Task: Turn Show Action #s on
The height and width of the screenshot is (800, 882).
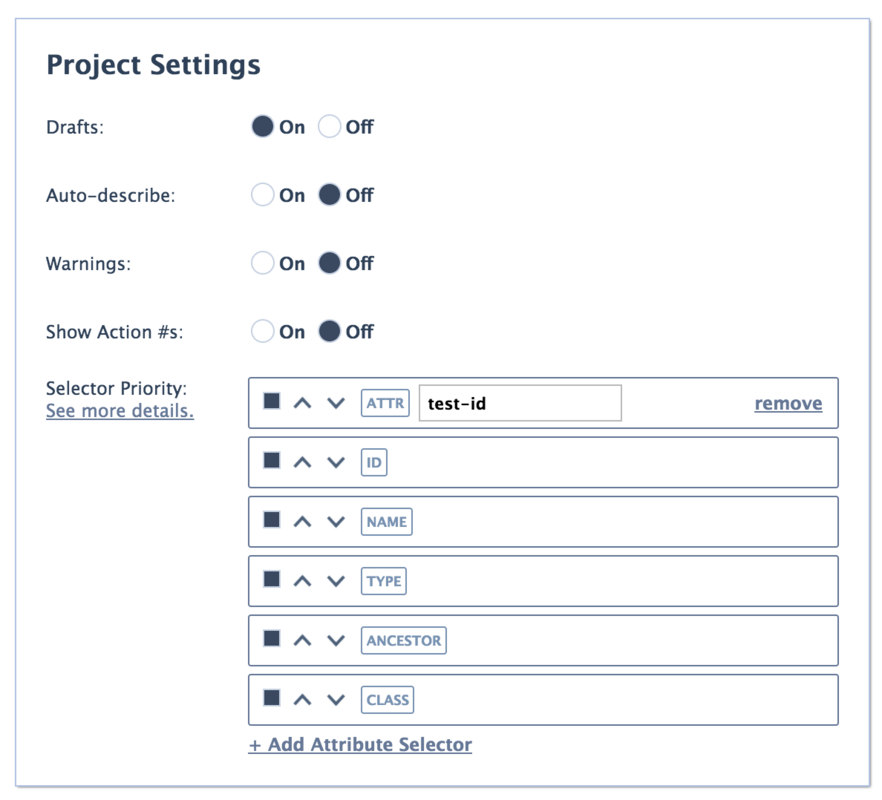Action: [262, 331]
